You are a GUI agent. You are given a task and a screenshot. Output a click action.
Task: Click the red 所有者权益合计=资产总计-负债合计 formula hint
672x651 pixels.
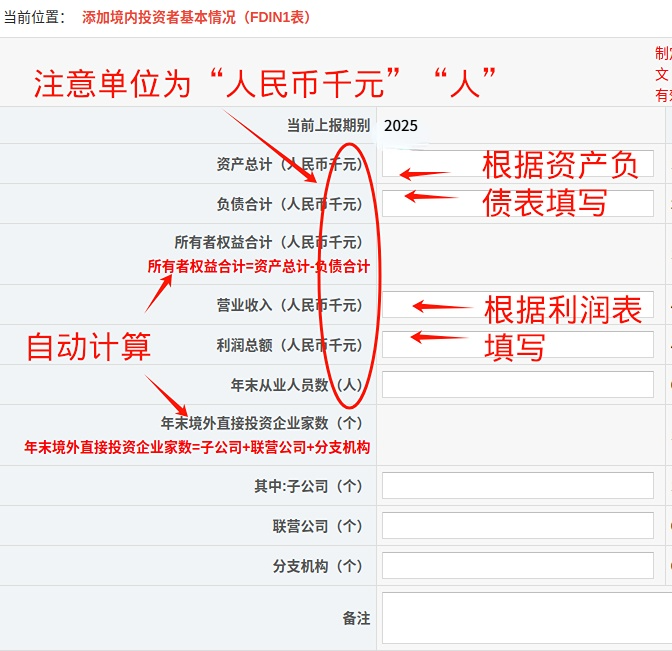coord(258,266)
